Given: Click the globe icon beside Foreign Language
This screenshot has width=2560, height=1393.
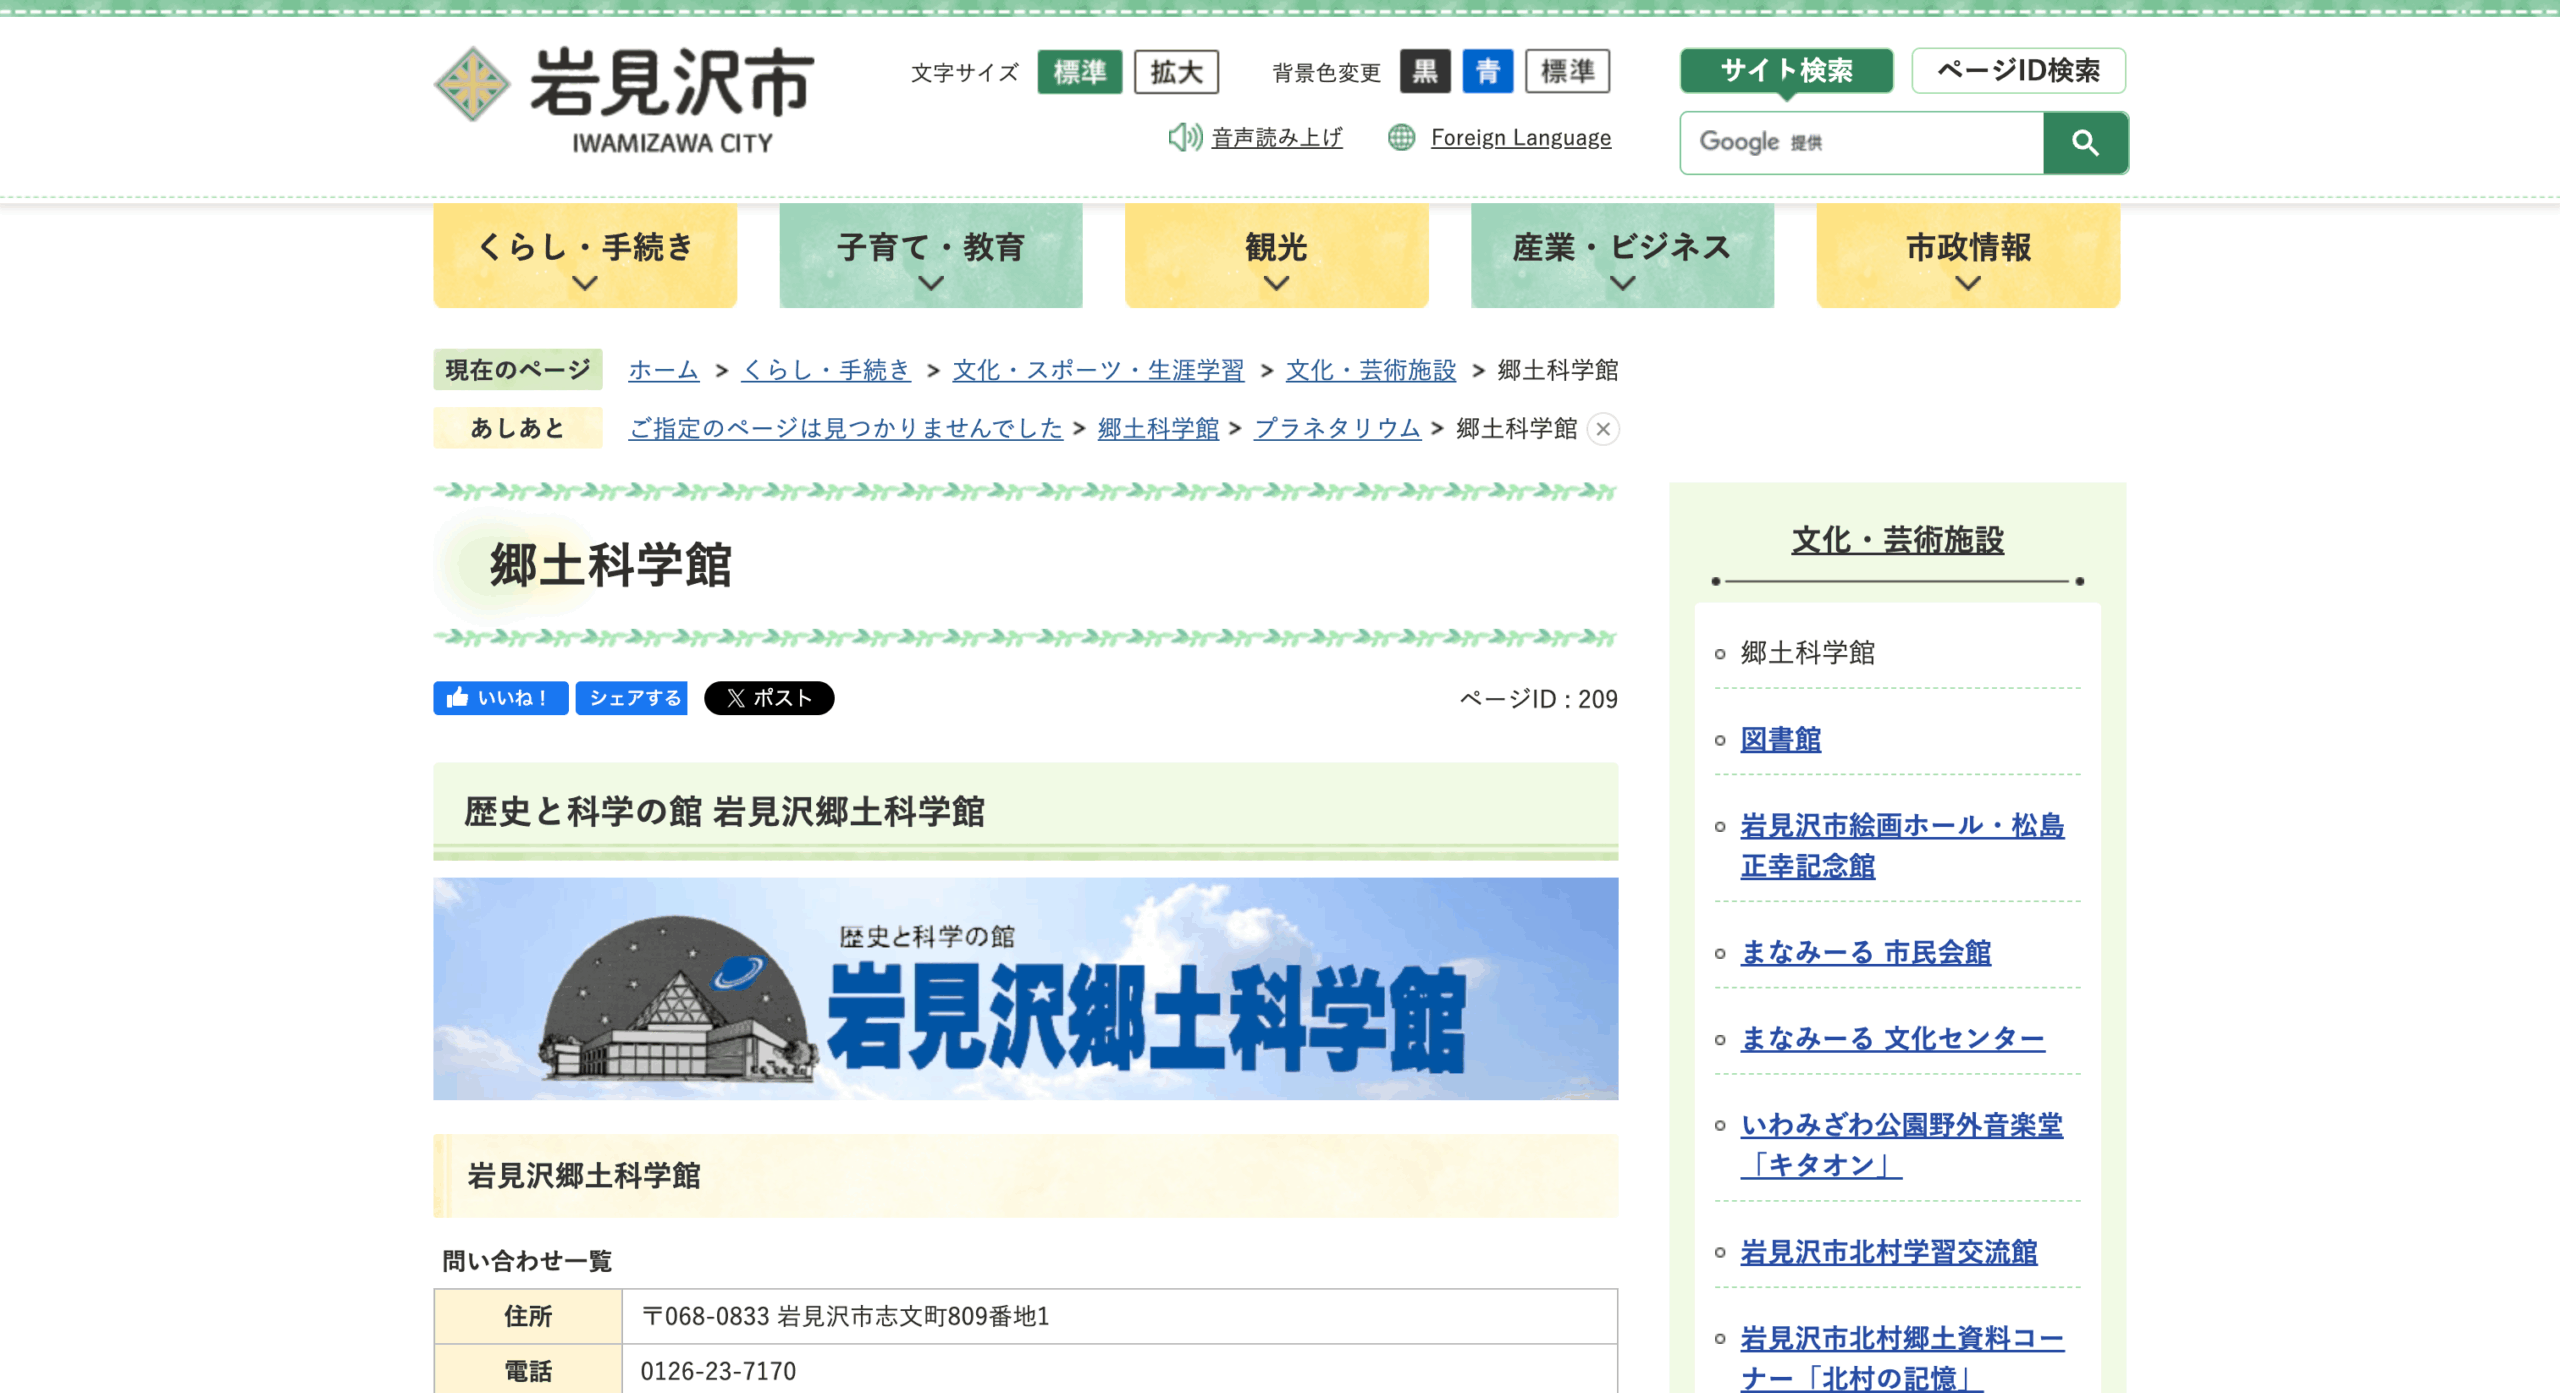Looking at the screenshot, I should (x=1401, y=137).
